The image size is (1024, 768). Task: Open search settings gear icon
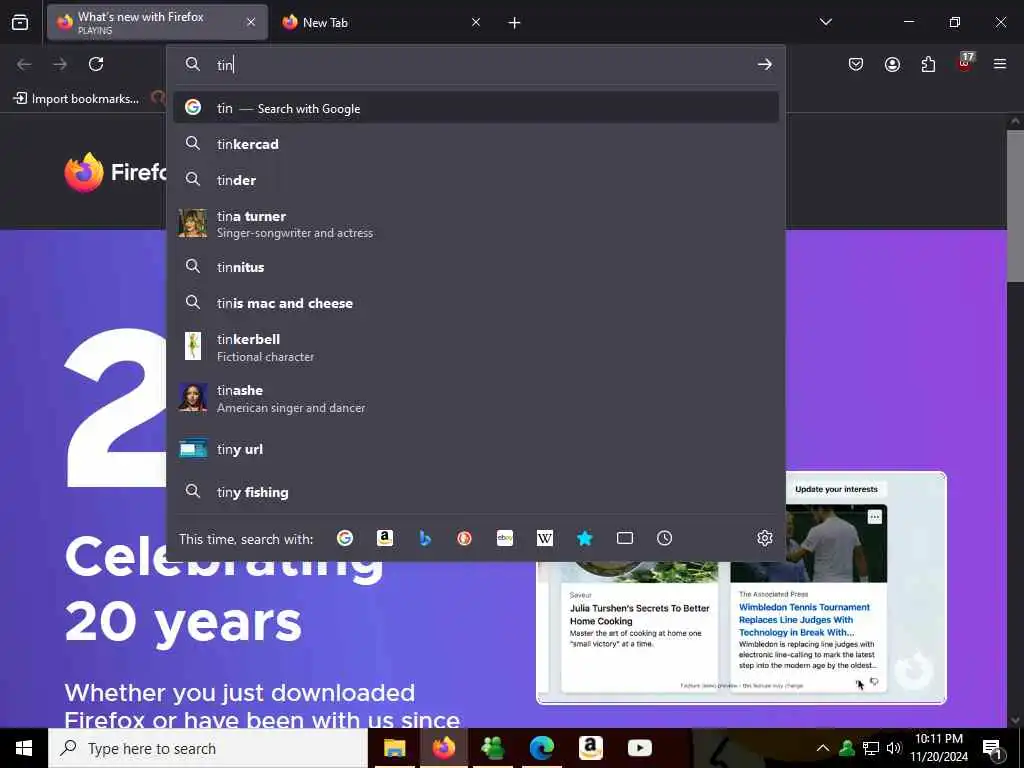click(x=765, y=538)
